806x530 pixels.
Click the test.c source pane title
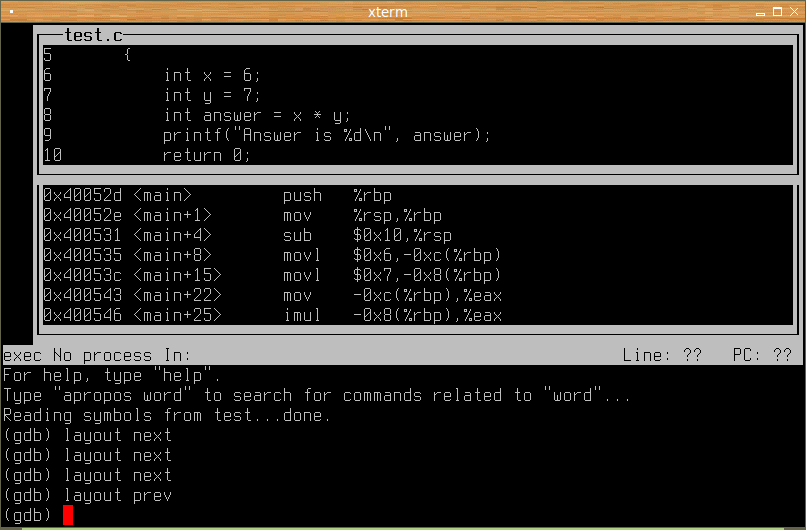[94, 35]
